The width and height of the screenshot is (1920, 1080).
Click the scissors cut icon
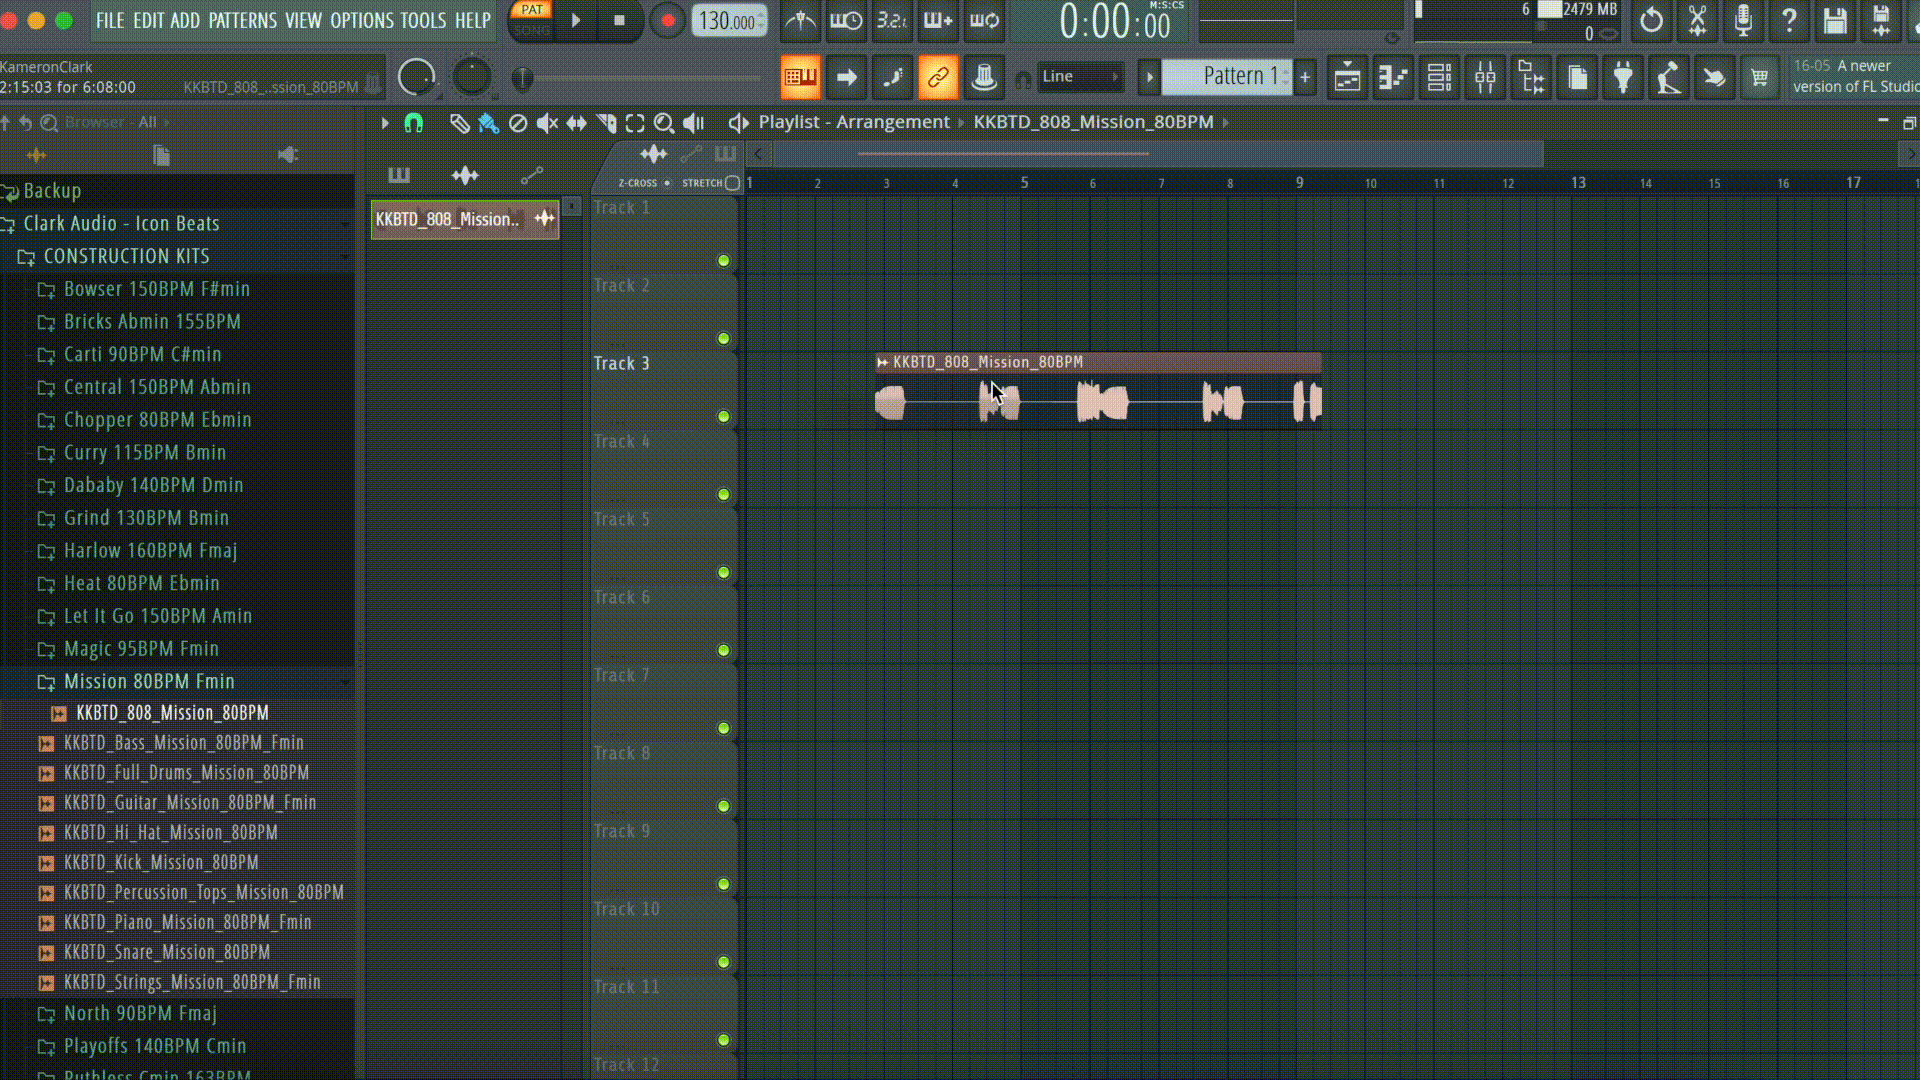click(x=1697, y=20)
